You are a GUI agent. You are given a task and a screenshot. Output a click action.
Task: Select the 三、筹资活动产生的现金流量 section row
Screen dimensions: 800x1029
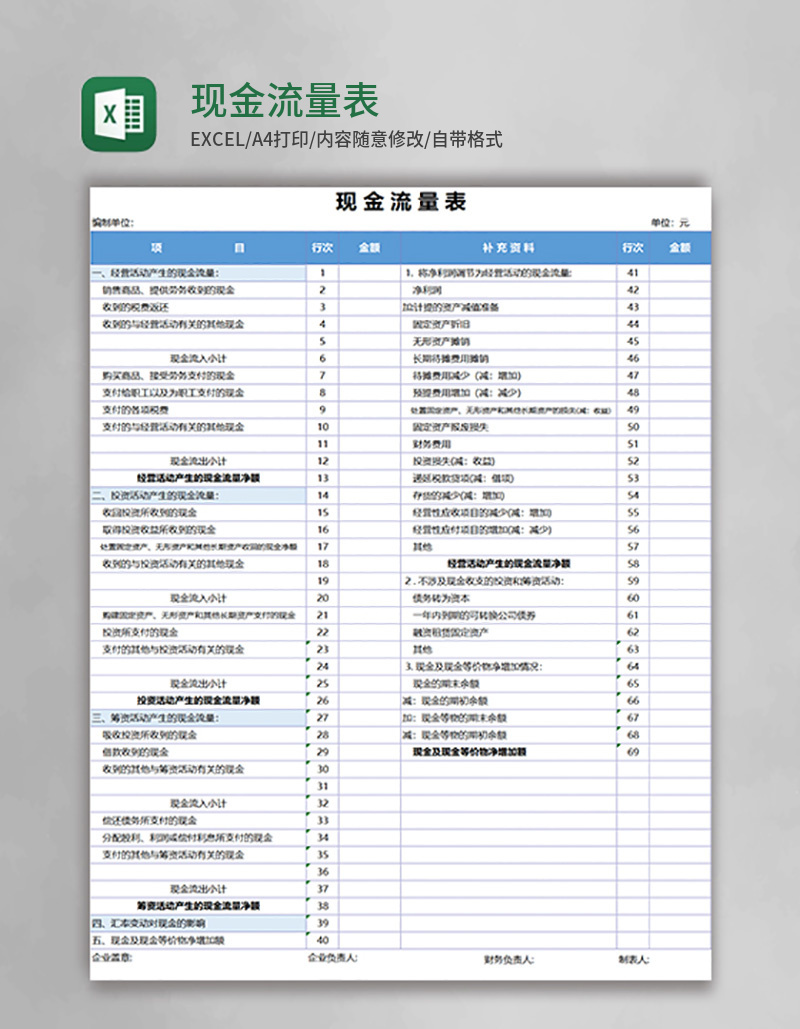tap(165, 716)
